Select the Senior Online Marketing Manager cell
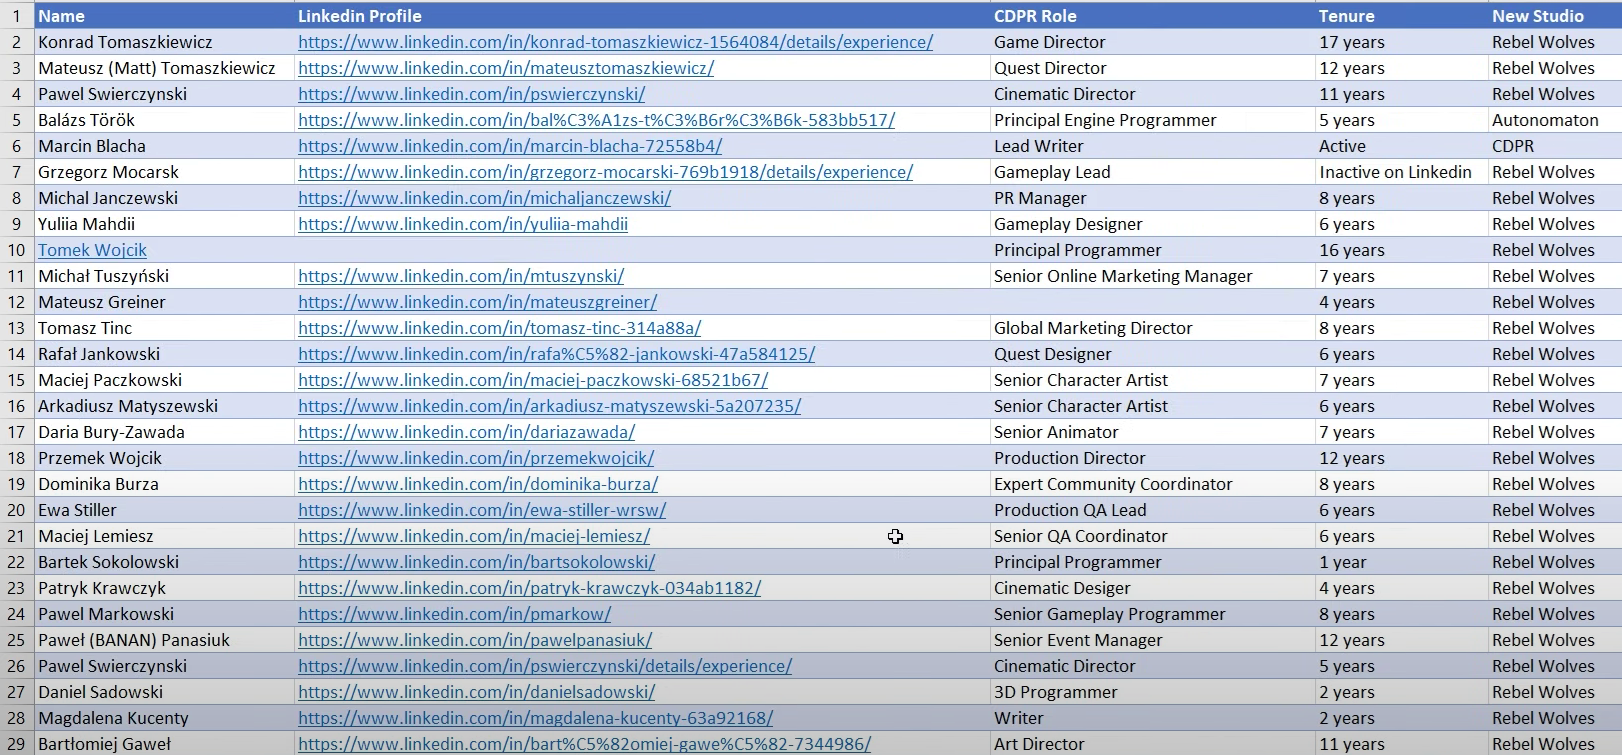 coord(1152,276)
